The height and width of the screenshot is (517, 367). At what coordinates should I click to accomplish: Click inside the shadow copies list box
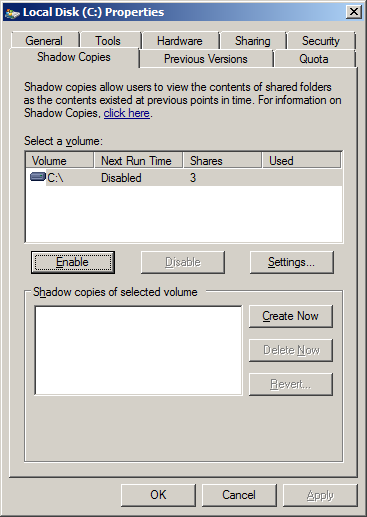click(138, 351)
